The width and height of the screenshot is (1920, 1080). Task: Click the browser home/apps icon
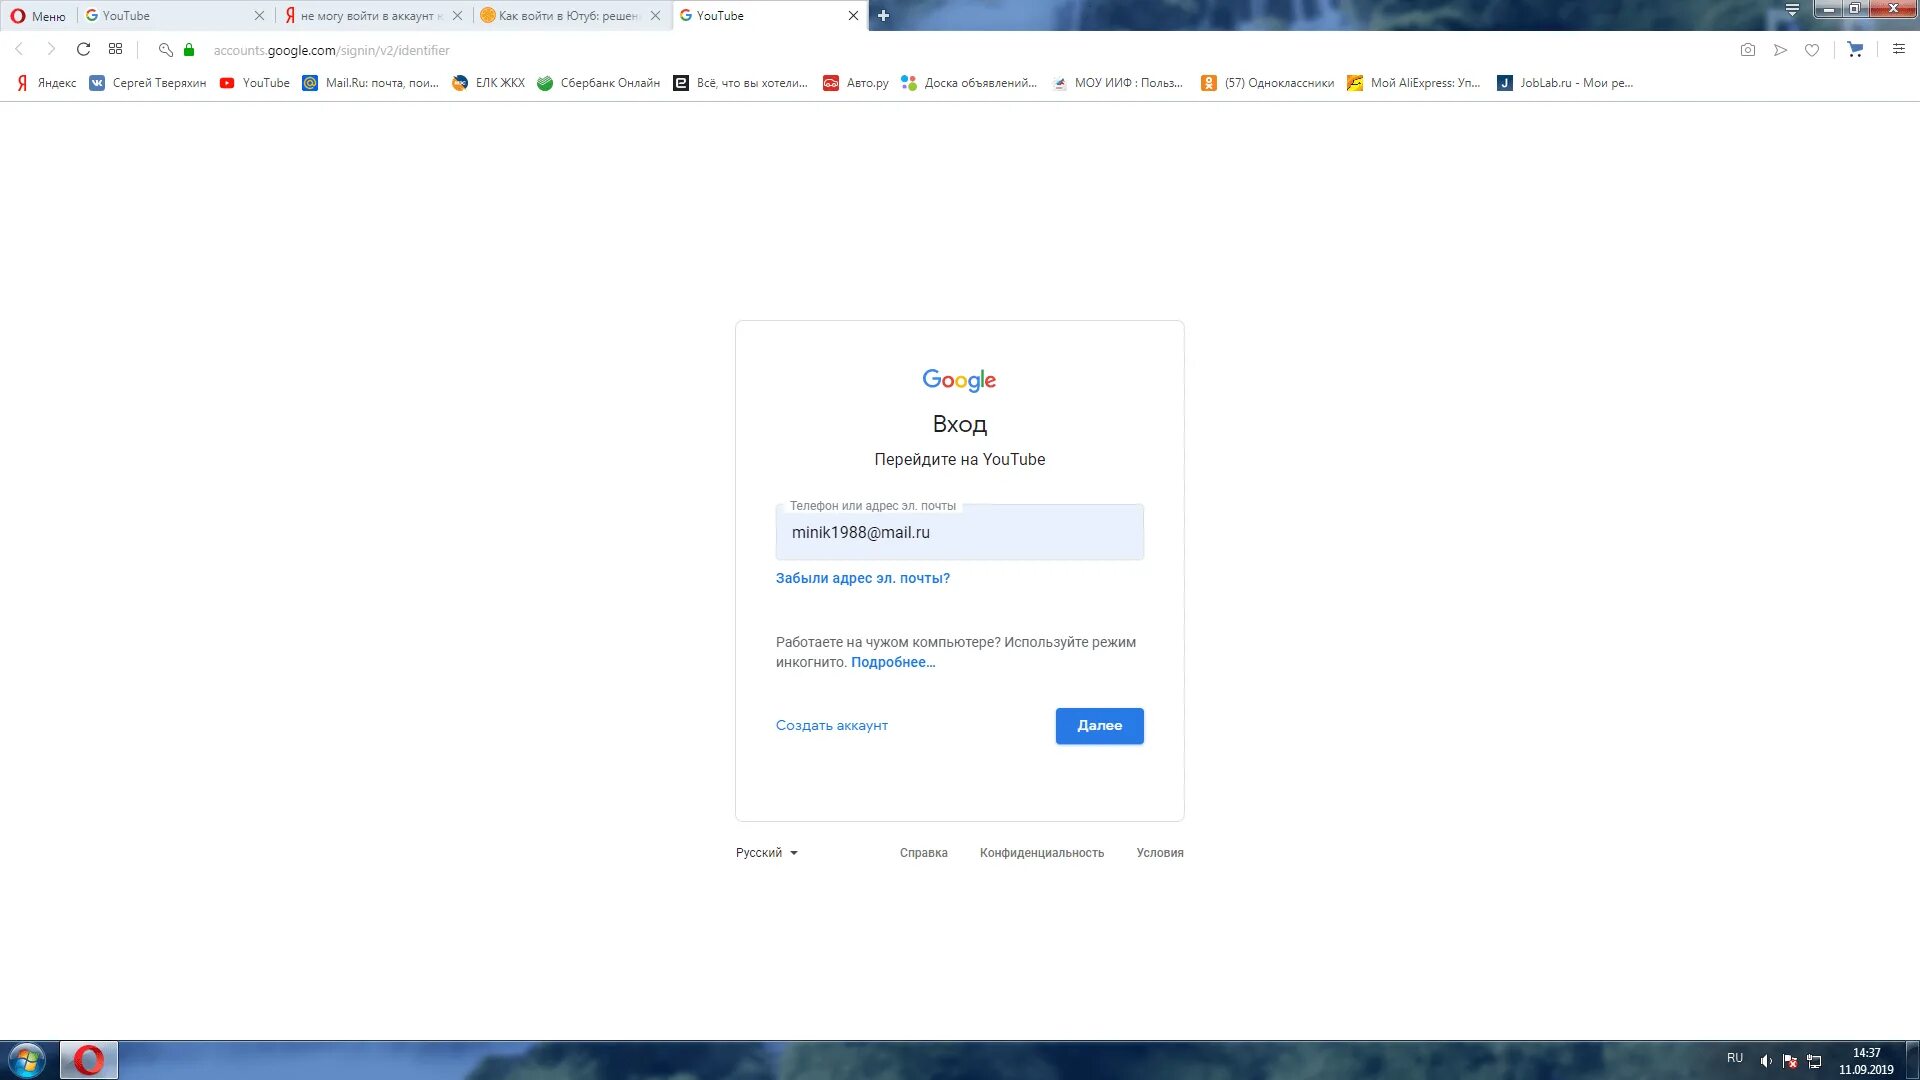pos(115,50)
